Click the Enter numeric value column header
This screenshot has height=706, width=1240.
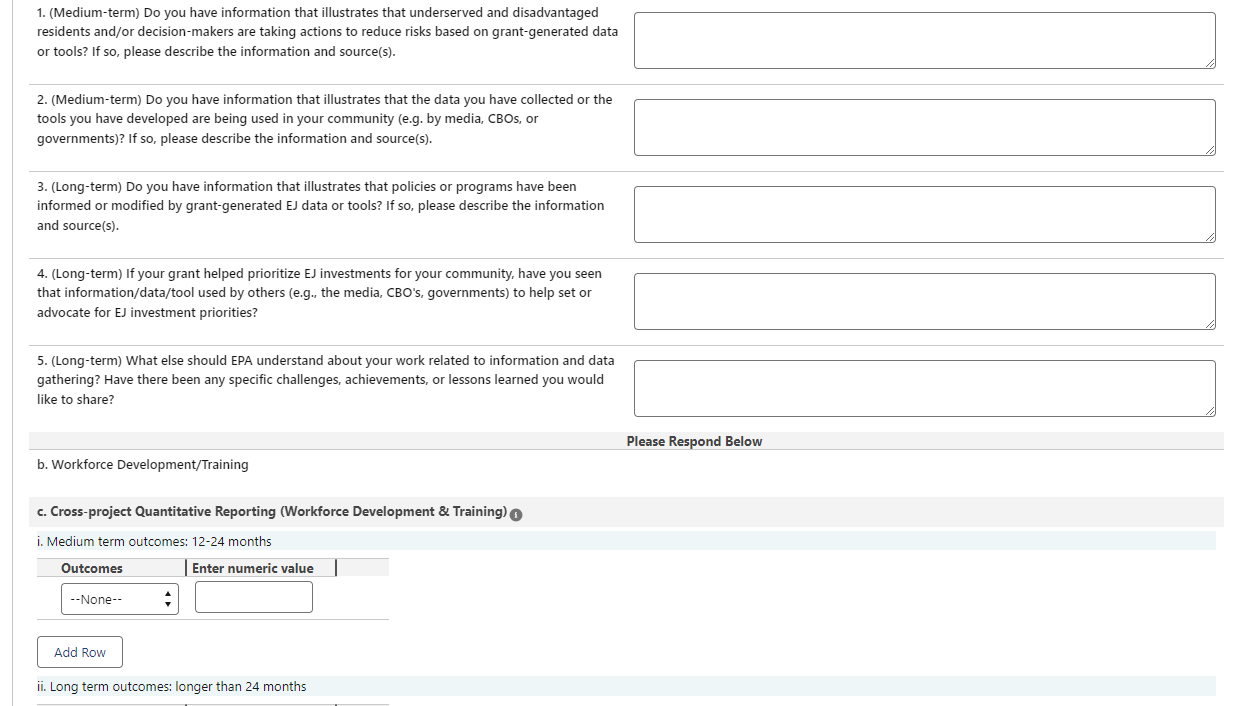pyautogui.click(x=253, y=568)
